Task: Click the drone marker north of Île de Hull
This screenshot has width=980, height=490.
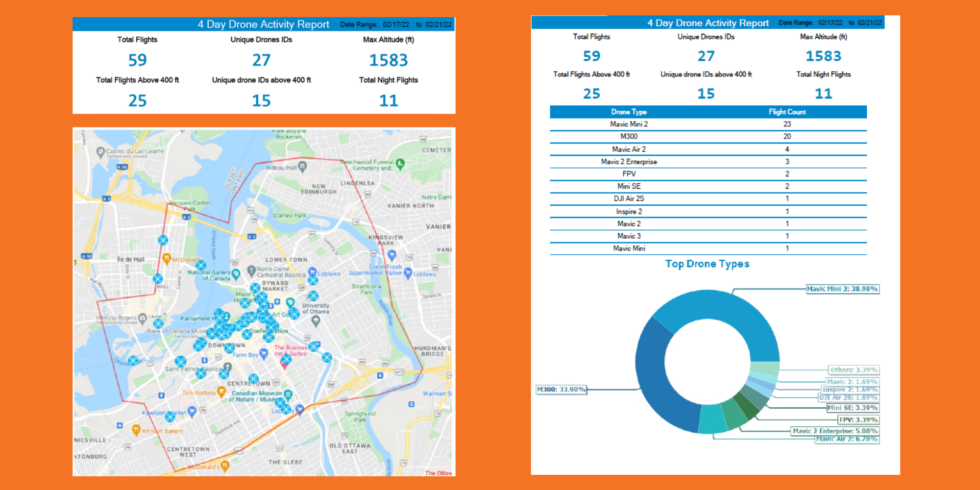Action: (x=163, y=239)
